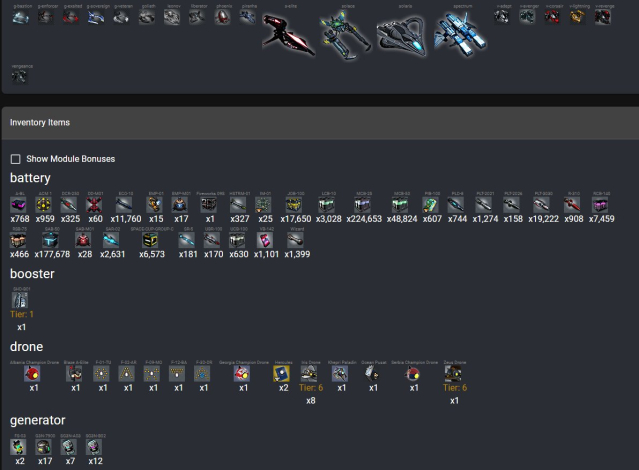
Task: Choose the vengeance ship icon
Action: (x=21, y=76)
